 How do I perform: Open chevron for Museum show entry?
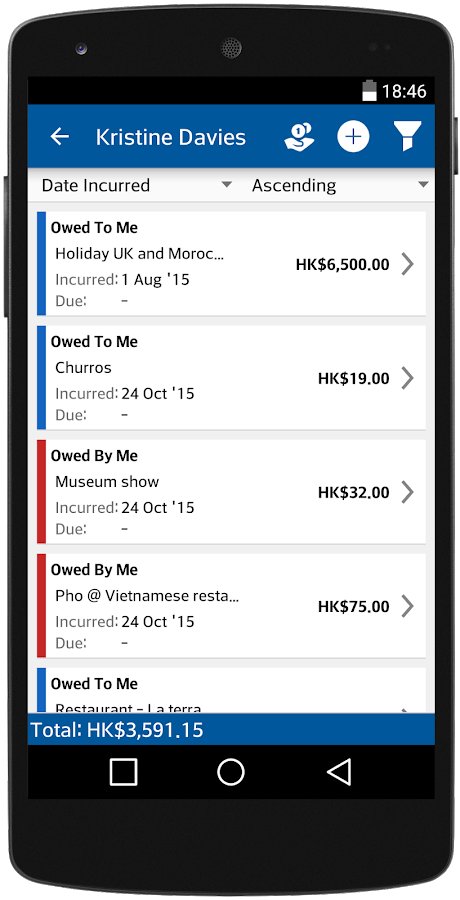click(408, 492)
